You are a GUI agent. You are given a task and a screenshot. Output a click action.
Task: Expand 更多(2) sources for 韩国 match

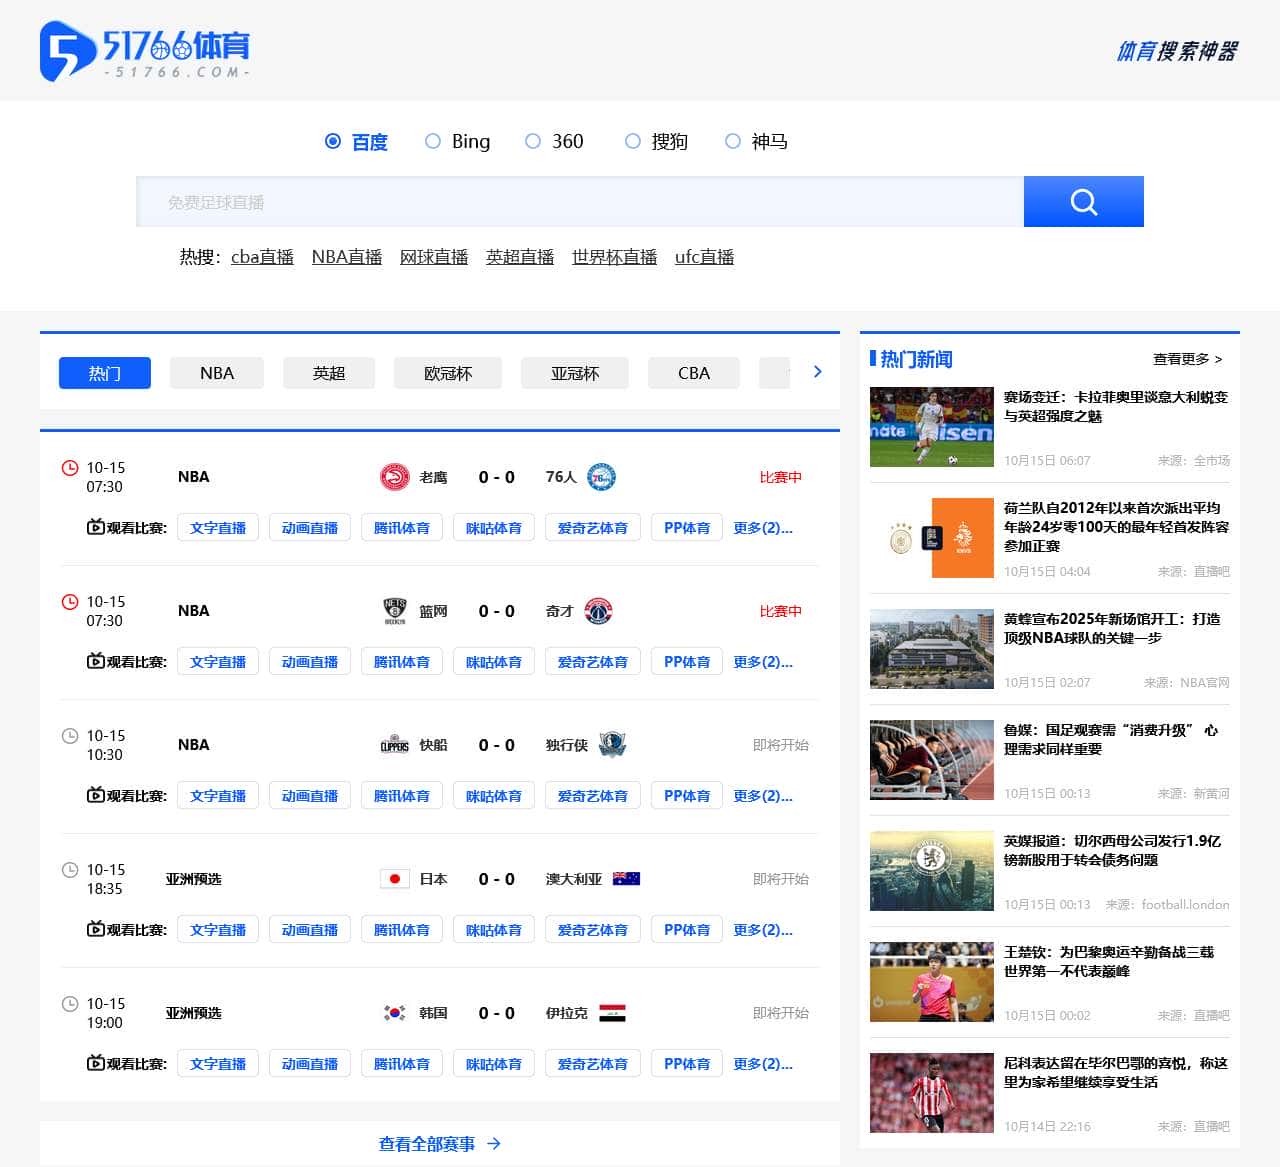coord(763,1064)
